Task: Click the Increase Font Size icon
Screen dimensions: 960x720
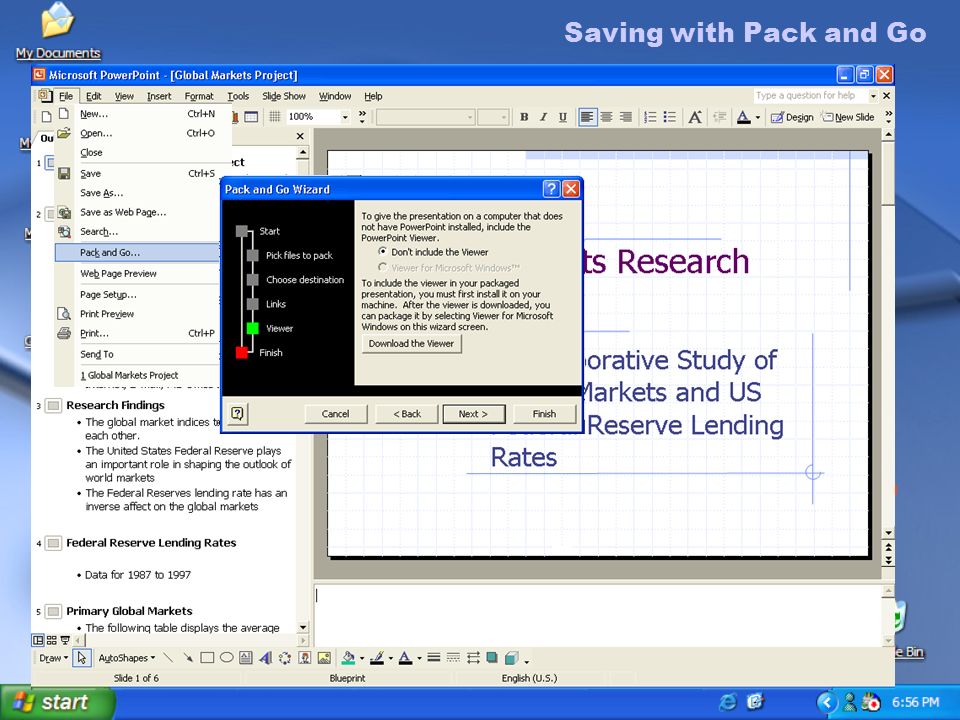Action: (x=695, y=117)
